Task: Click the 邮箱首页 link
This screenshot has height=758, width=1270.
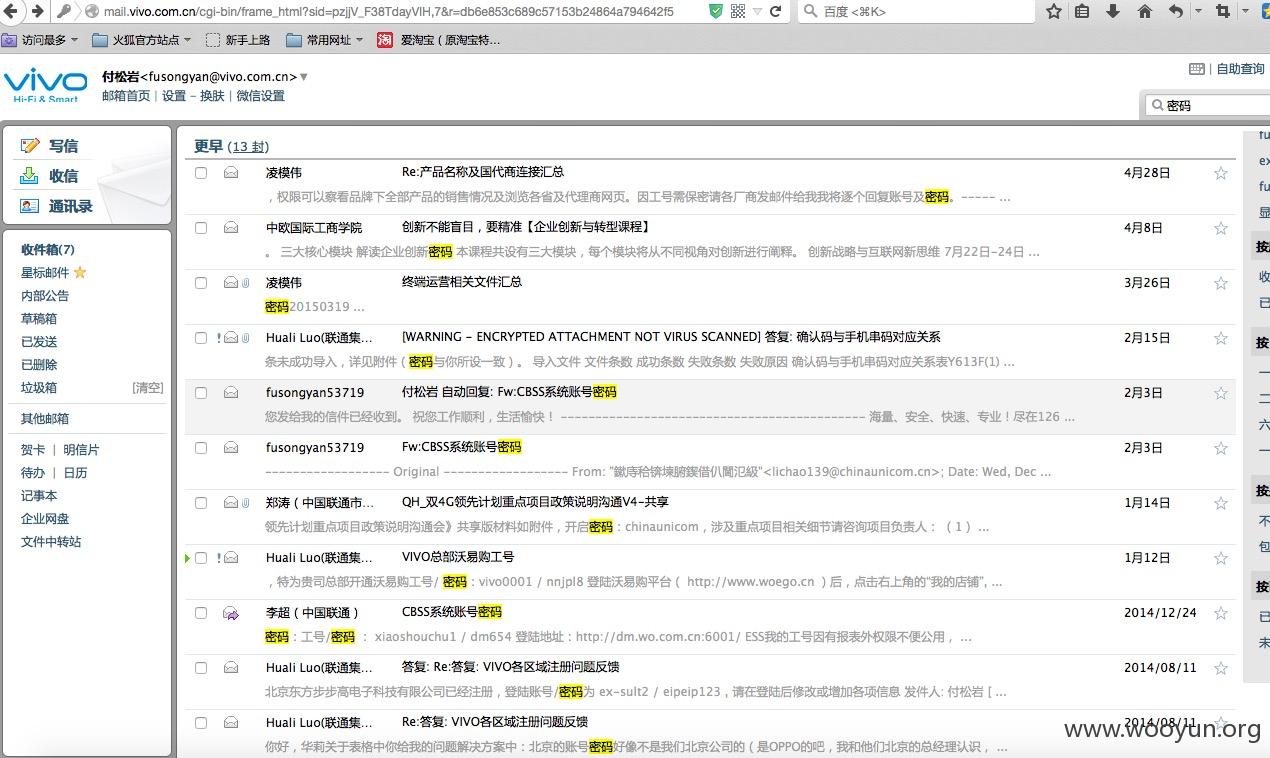Action: pyautogui.click(x=126, y=96)
